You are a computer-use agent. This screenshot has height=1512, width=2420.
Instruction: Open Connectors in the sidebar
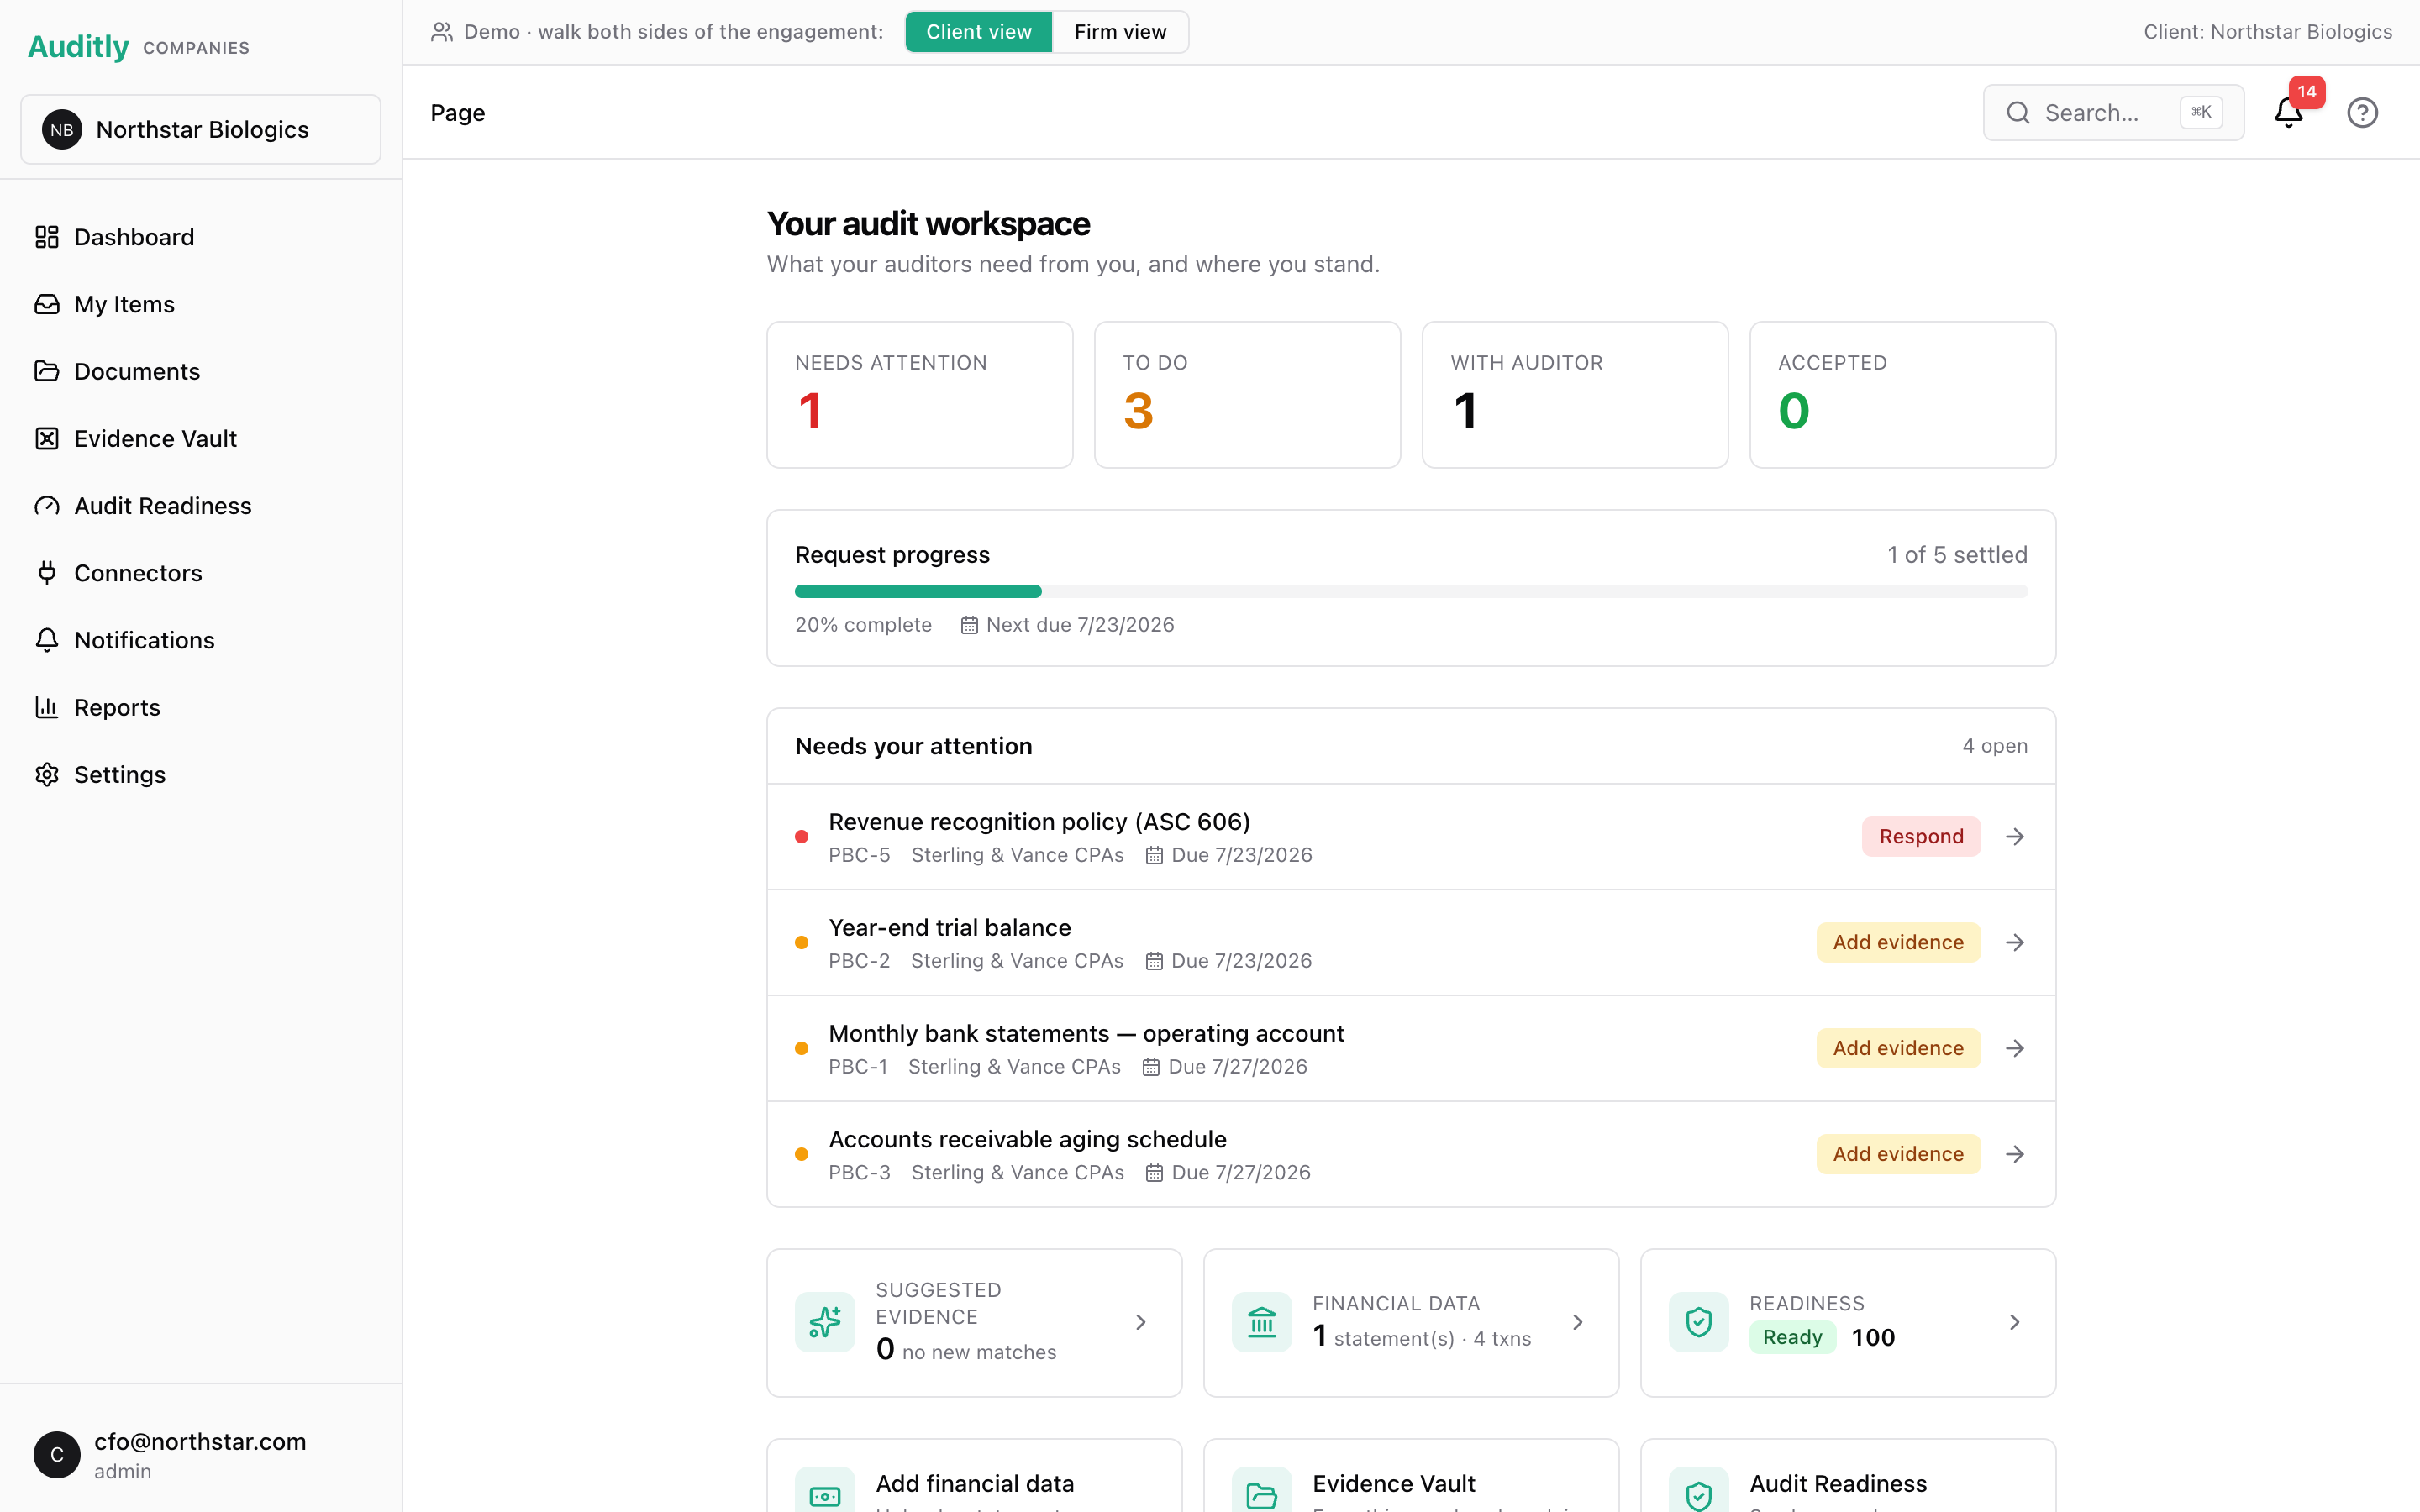tap(201, 573)
